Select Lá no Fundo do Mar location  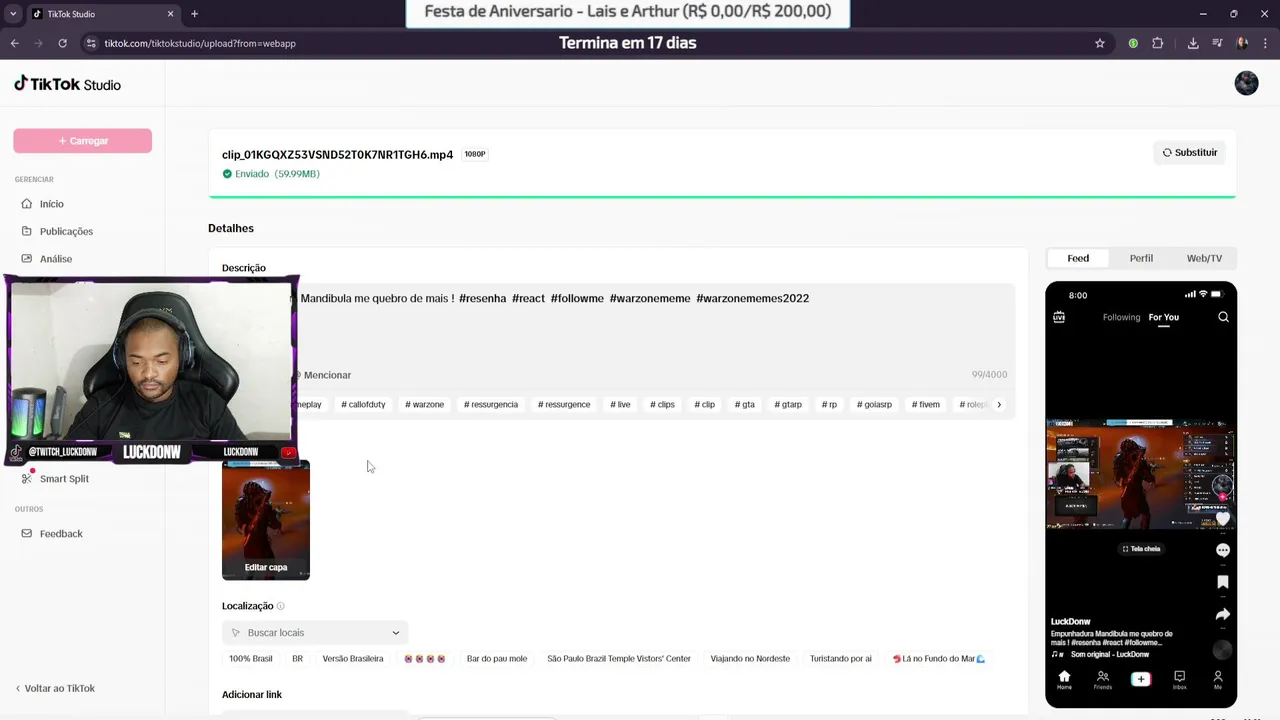coord(938,659)
